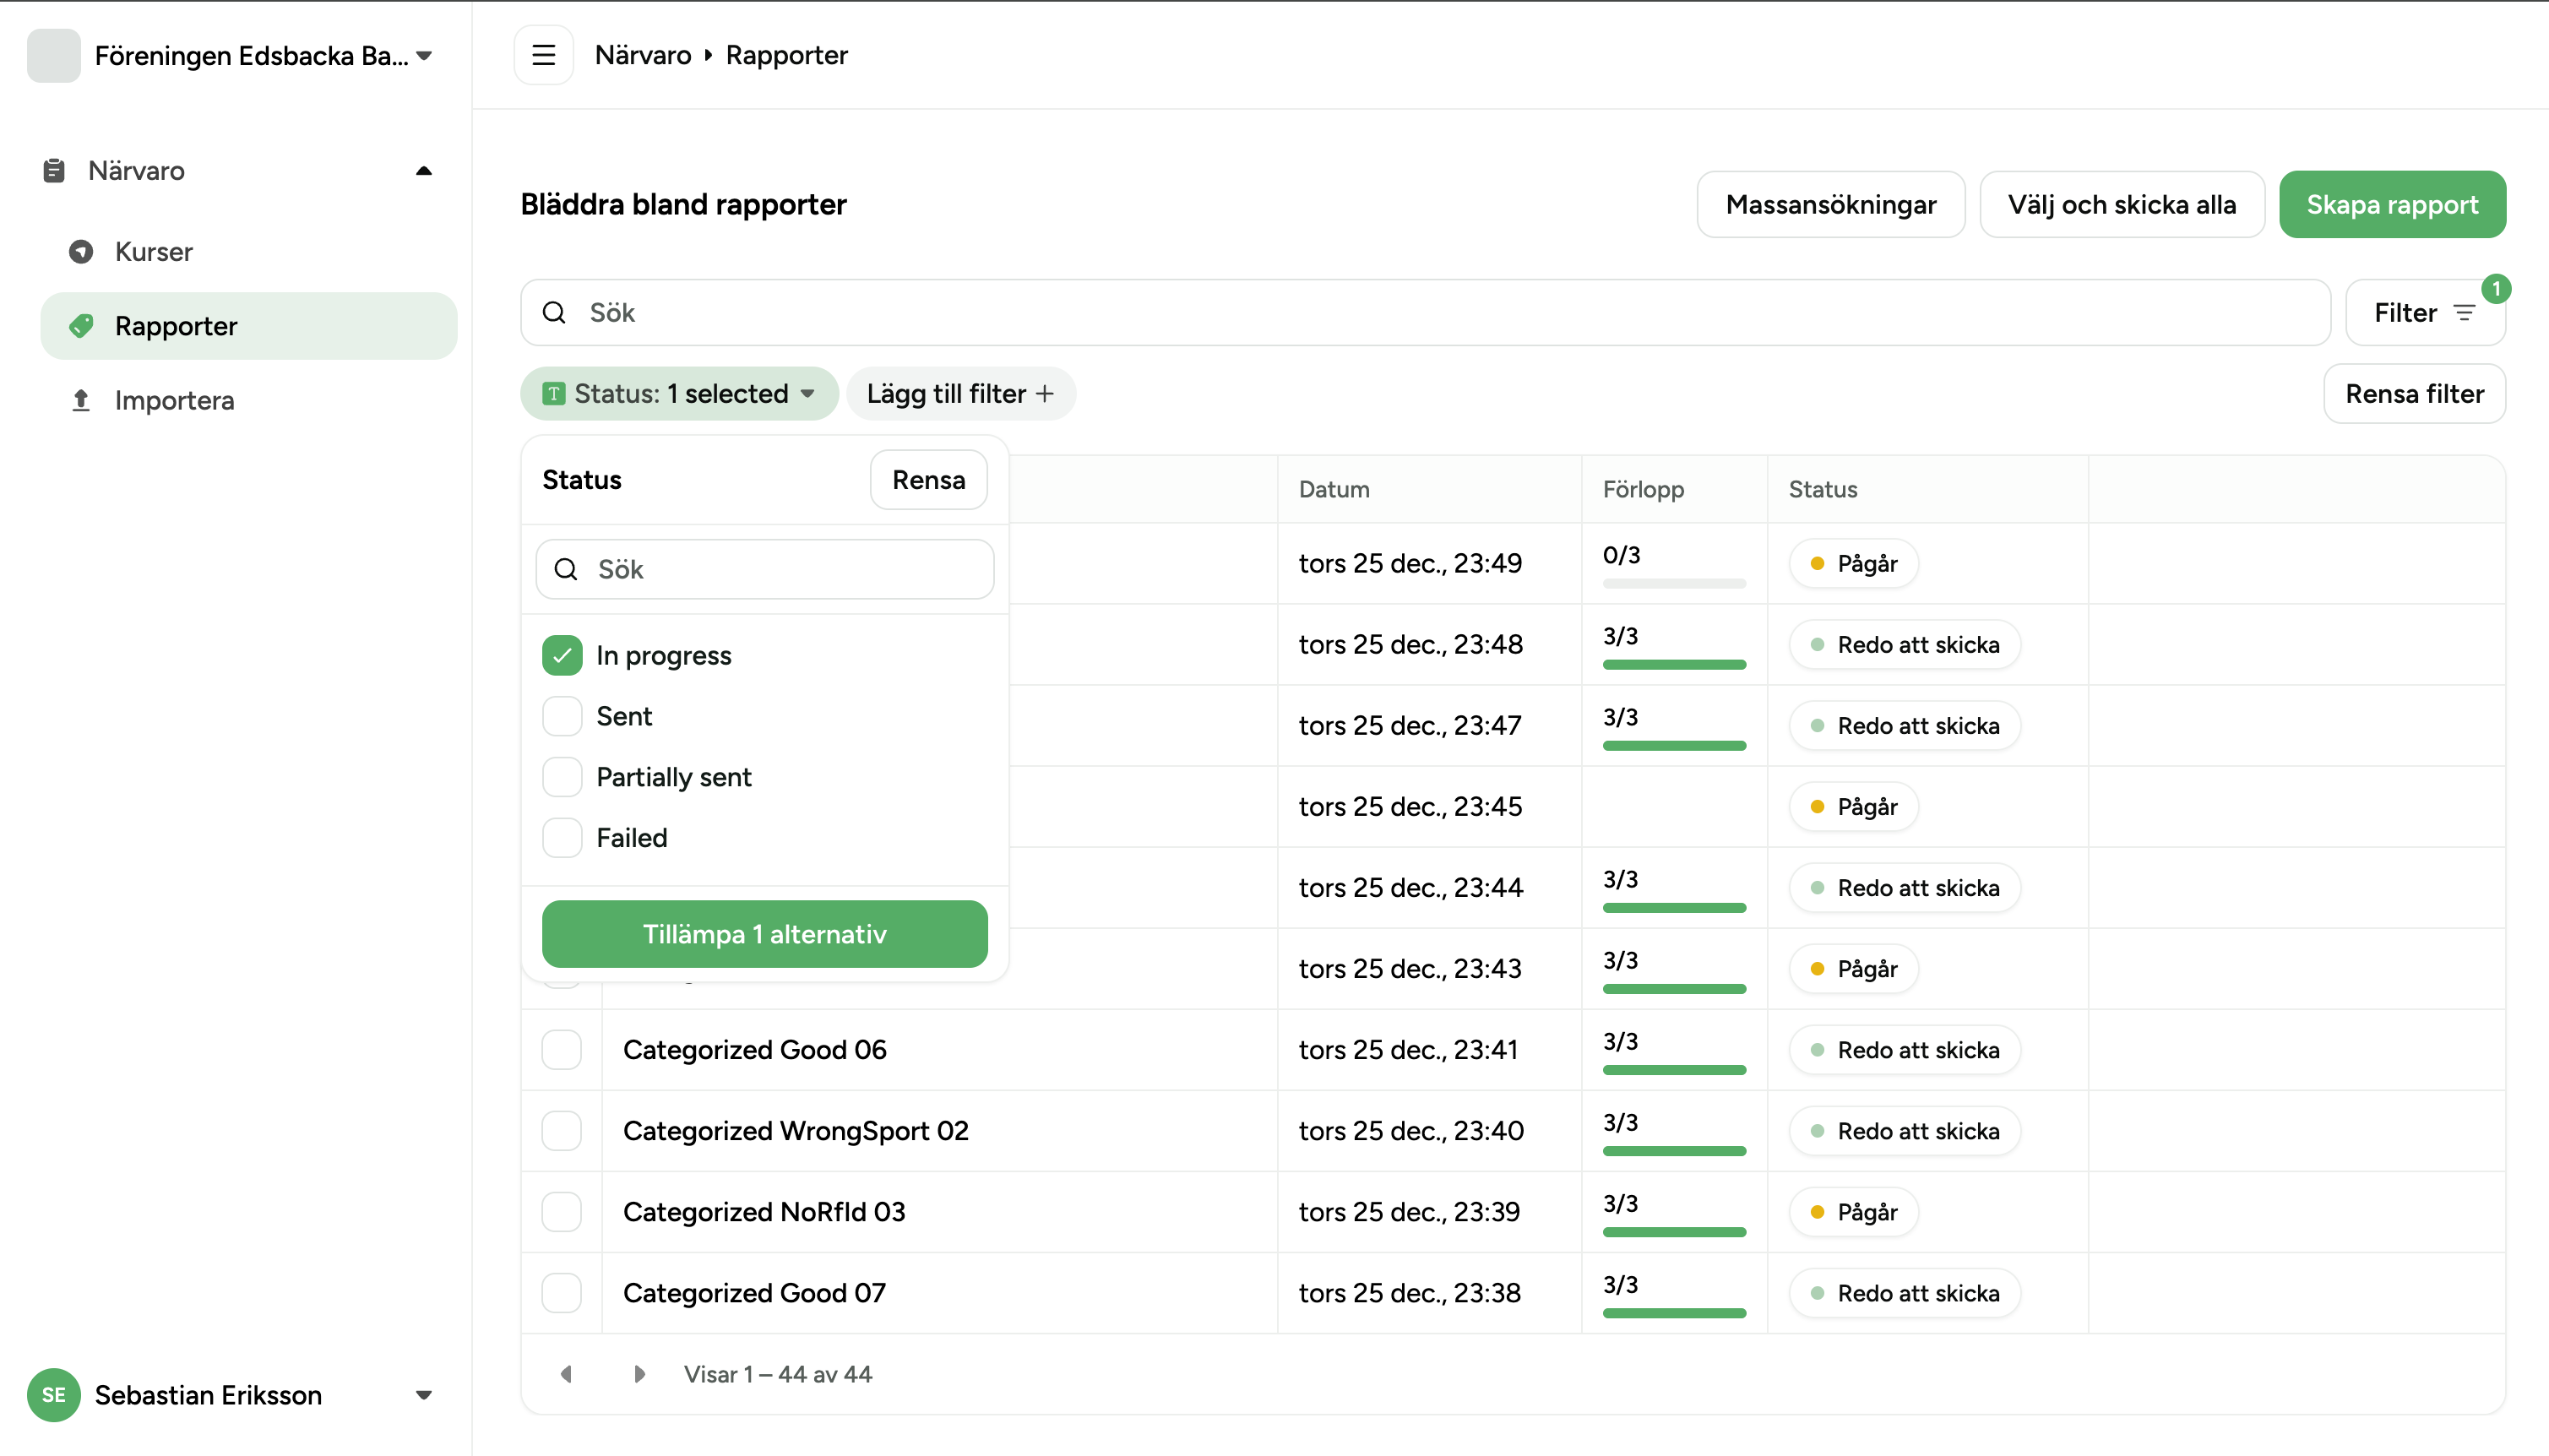The width and height of the screenshot is (2549, 1456).
Task: Click the Massansökningar button
Action: 1831,205
